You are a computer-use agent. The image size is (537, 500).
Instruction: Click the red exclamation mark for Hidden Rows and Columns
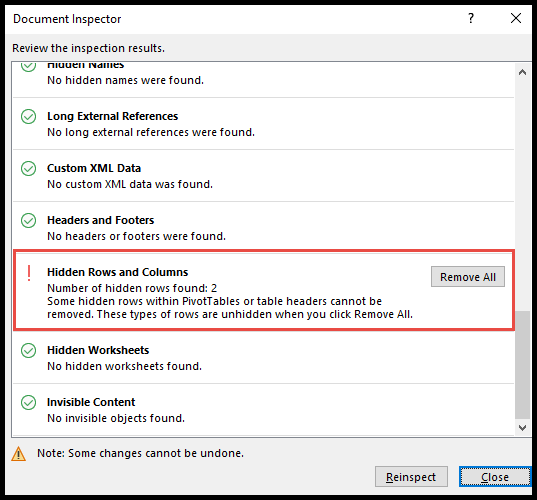(x=29, y=273)
